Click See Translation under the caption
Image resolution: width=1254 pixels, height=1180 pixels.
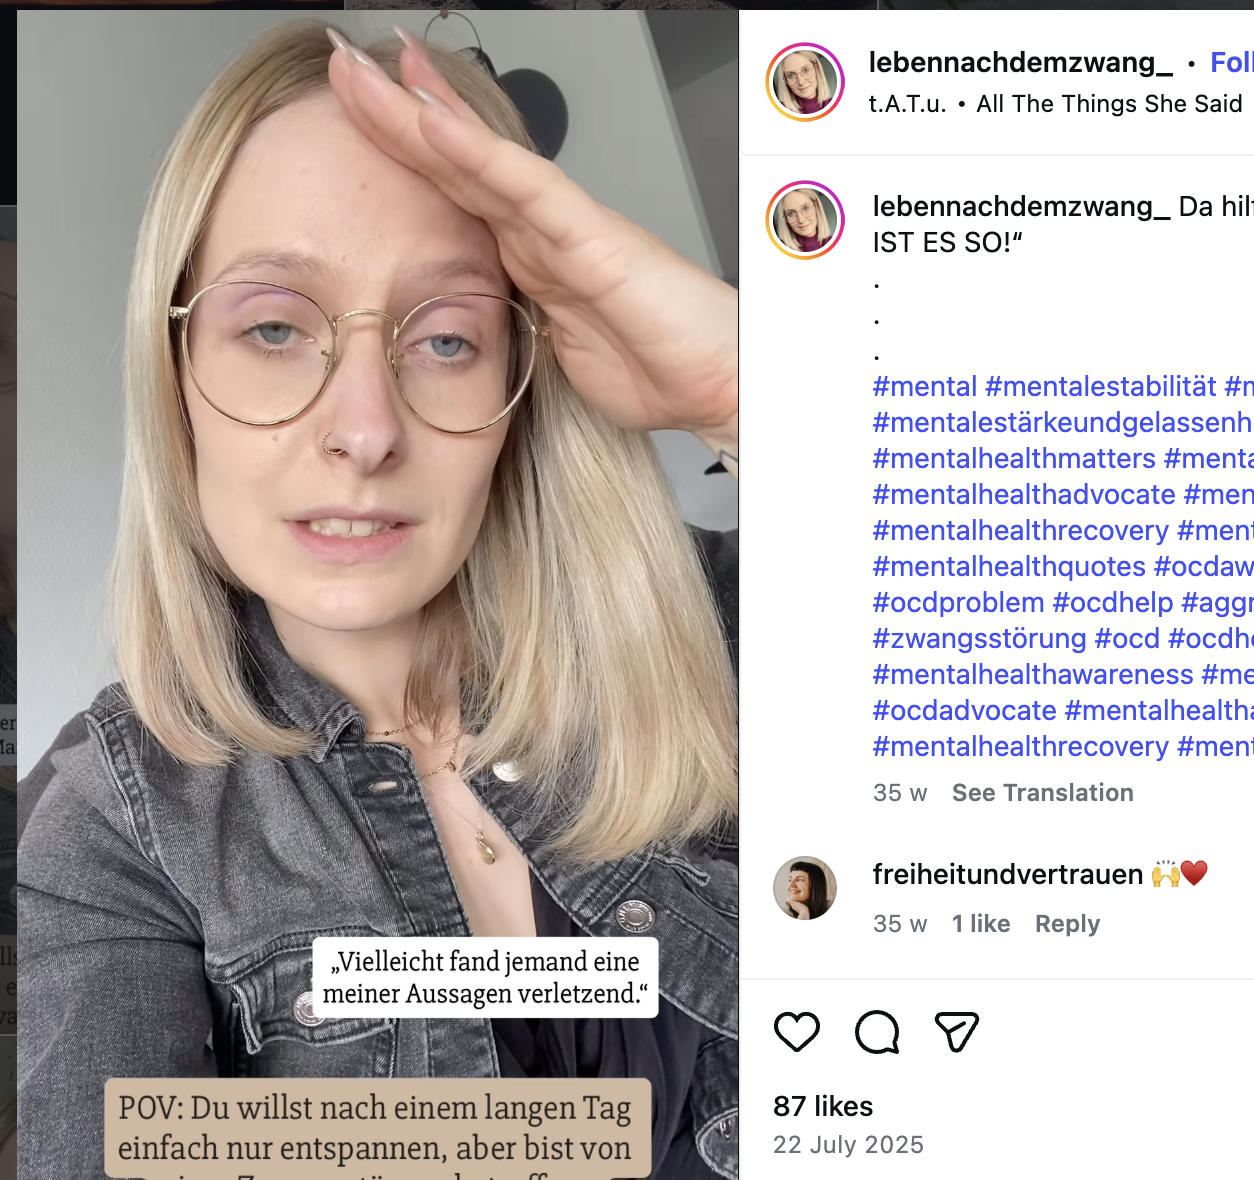(x=1042, y=793)
